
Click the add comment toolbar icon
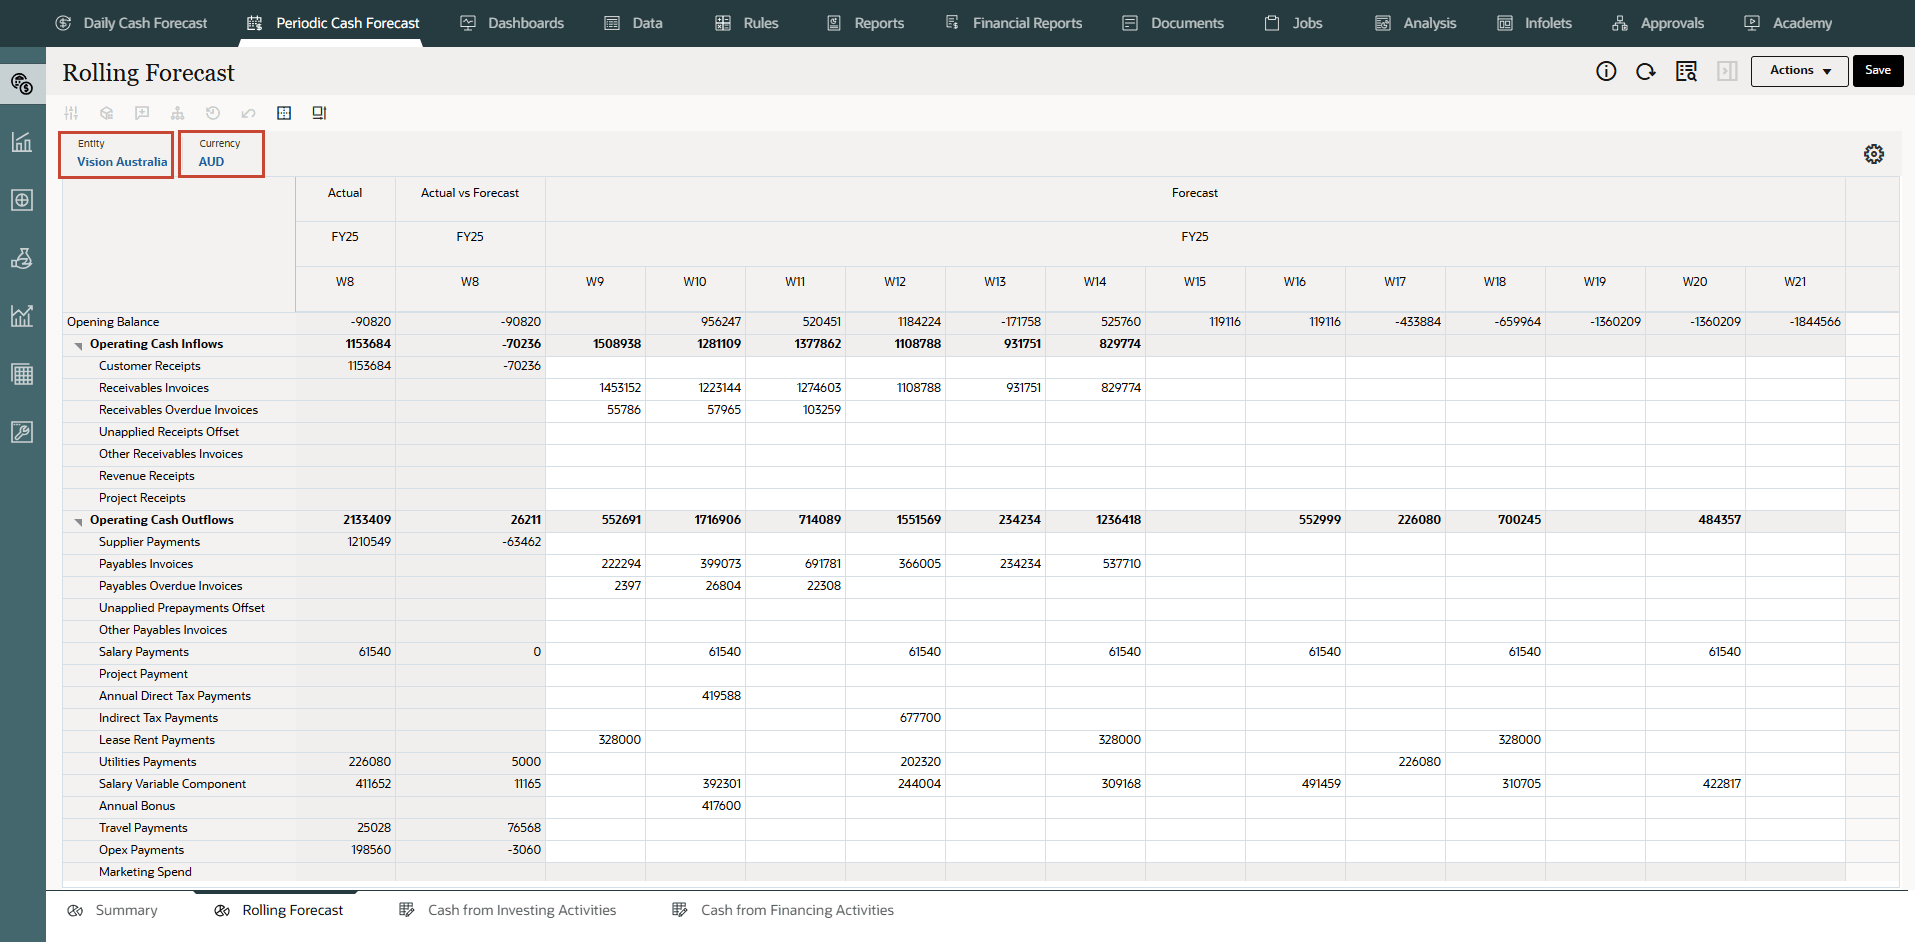[142, 113]
